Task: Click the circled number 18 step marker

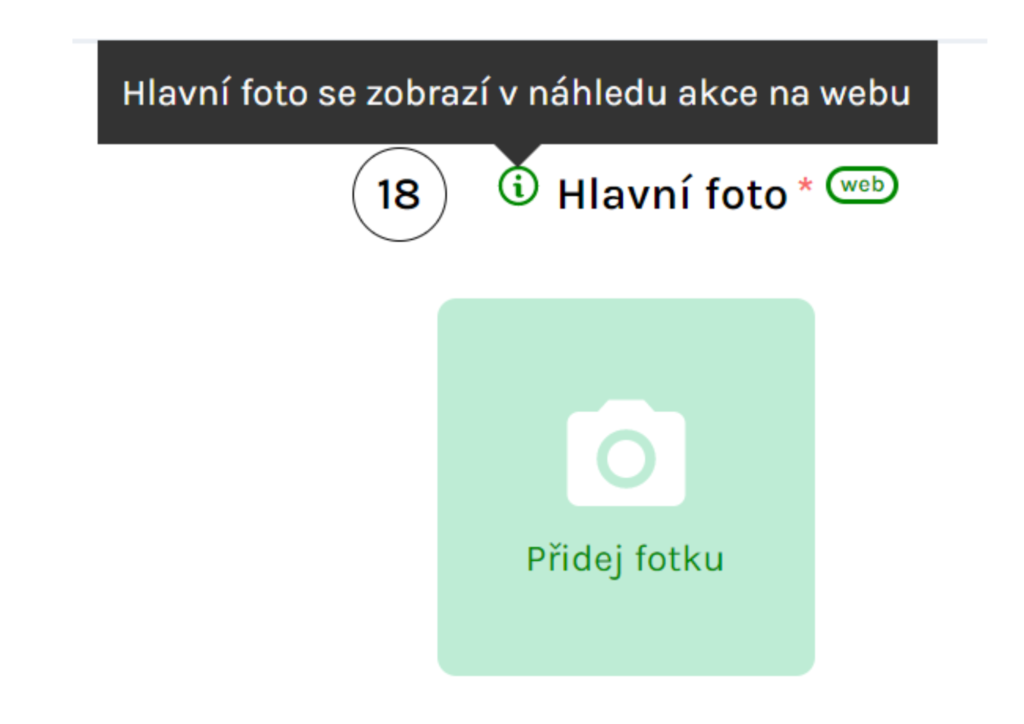Action: 400,195
